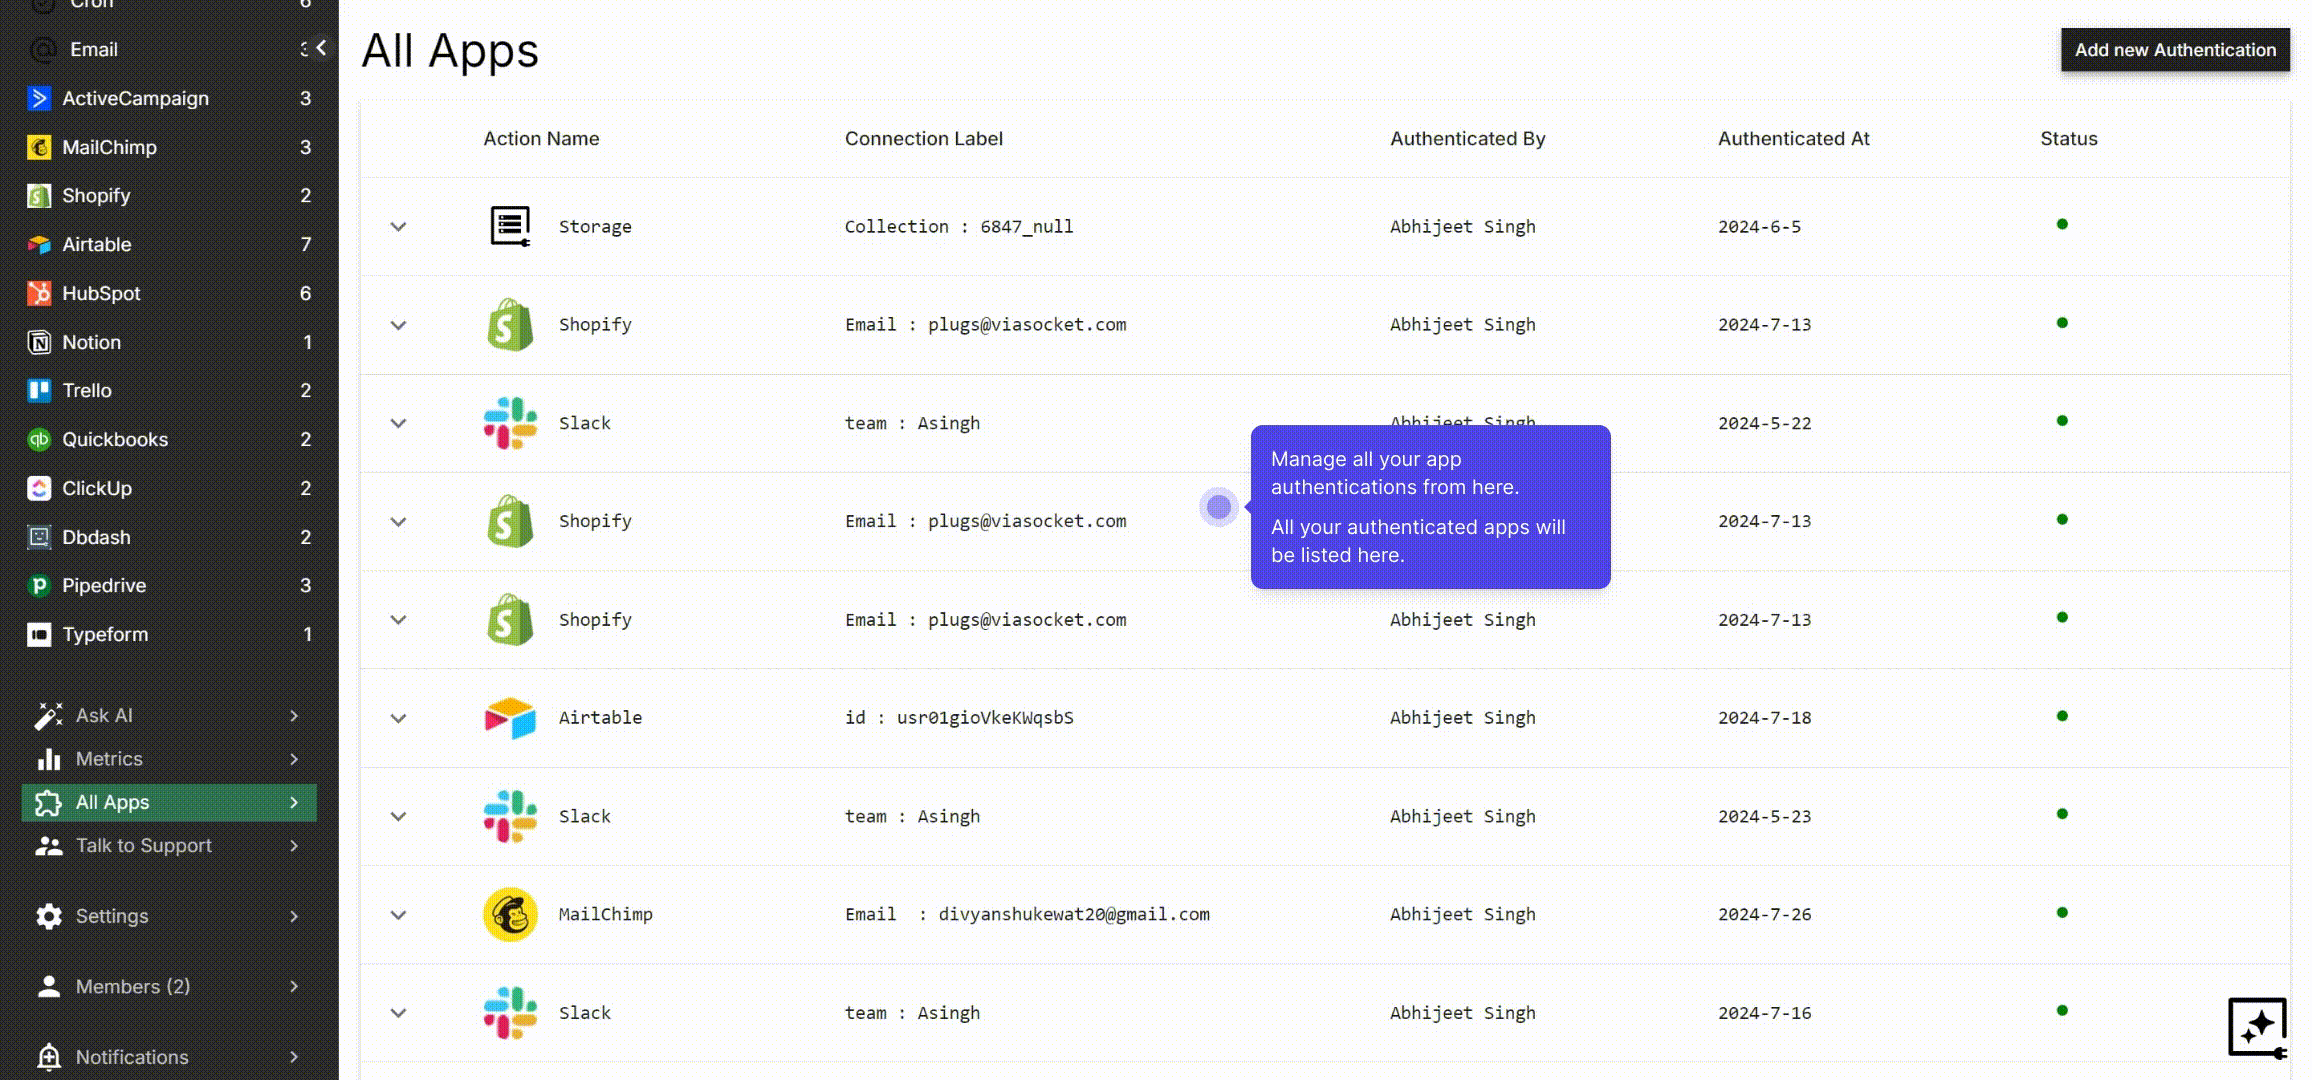This screenshot has height=1080, width=2312.
Task: Collapse the sidebar with the arrow
Action: 320,48
